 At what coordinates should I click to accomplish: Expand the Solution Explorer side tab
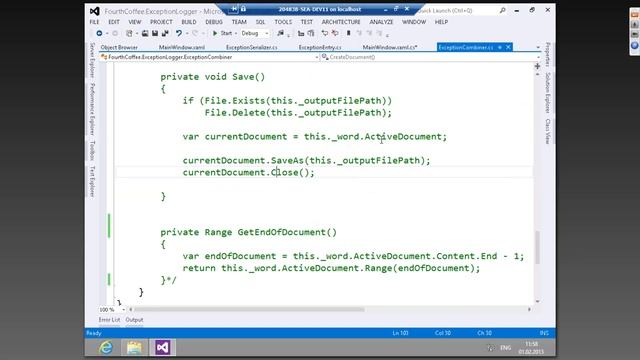pyautogui.click(x=548, y=93)
